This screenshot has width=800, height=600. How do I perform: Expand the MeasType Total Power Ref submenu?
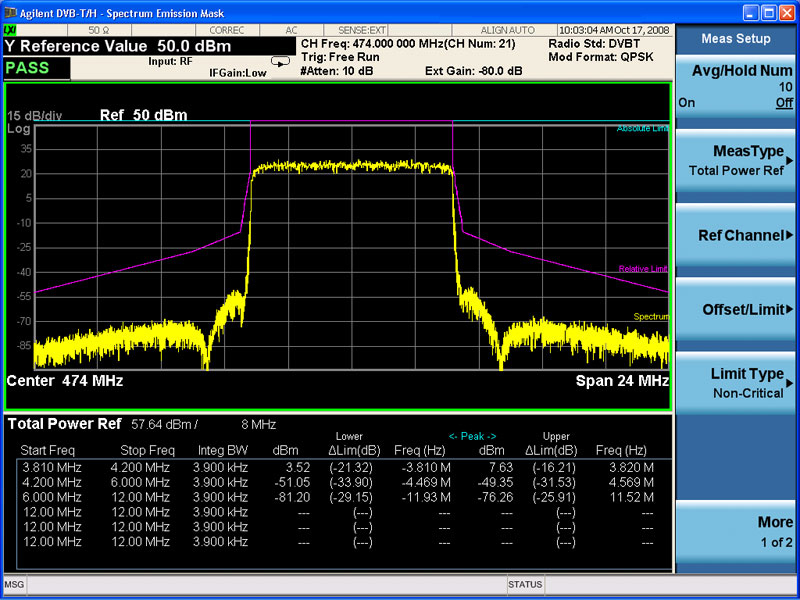[x=737, y=160]
